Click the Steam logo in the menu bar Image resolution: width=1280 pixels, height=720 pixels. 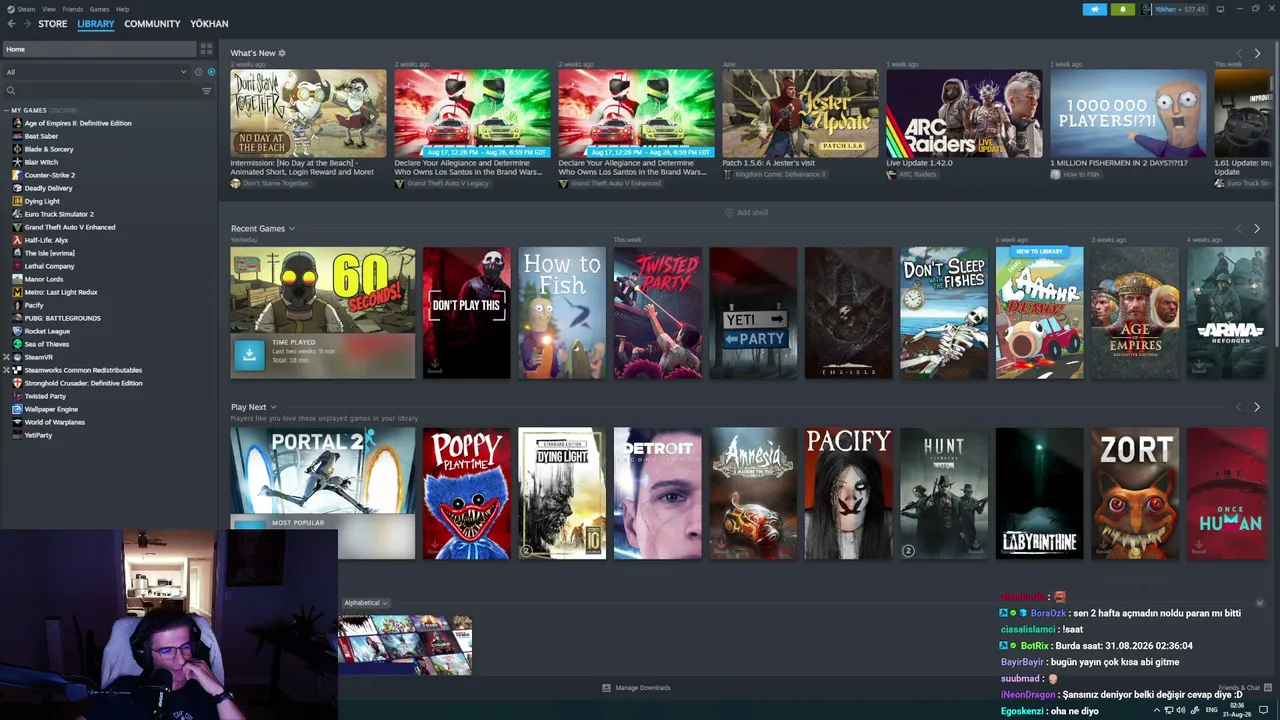click(x=10, y=9)
